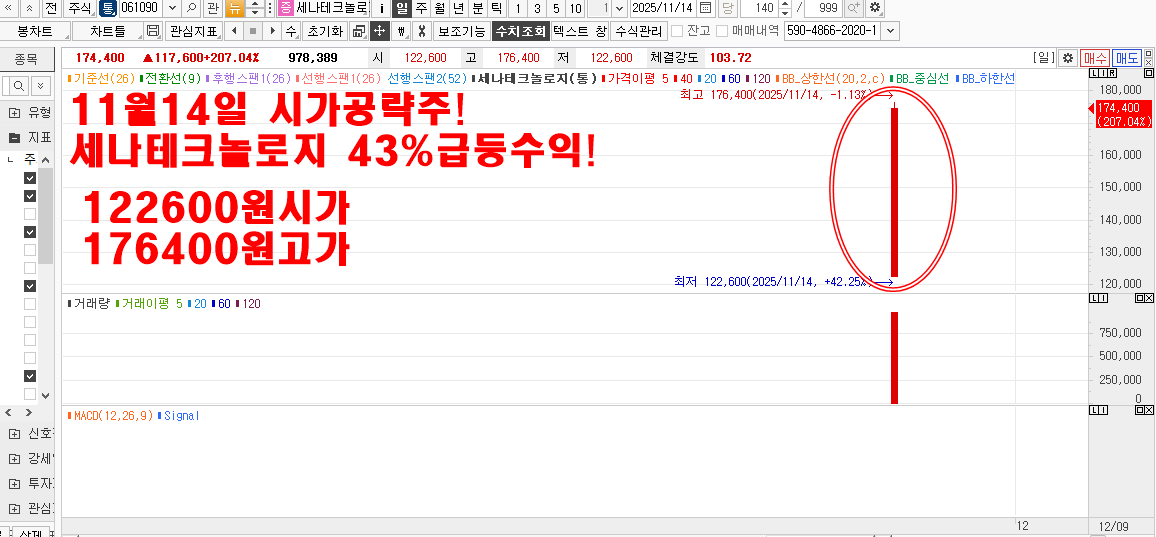Click the 140 candle count input field
The image size is (1156, 537).
[762, 8]
